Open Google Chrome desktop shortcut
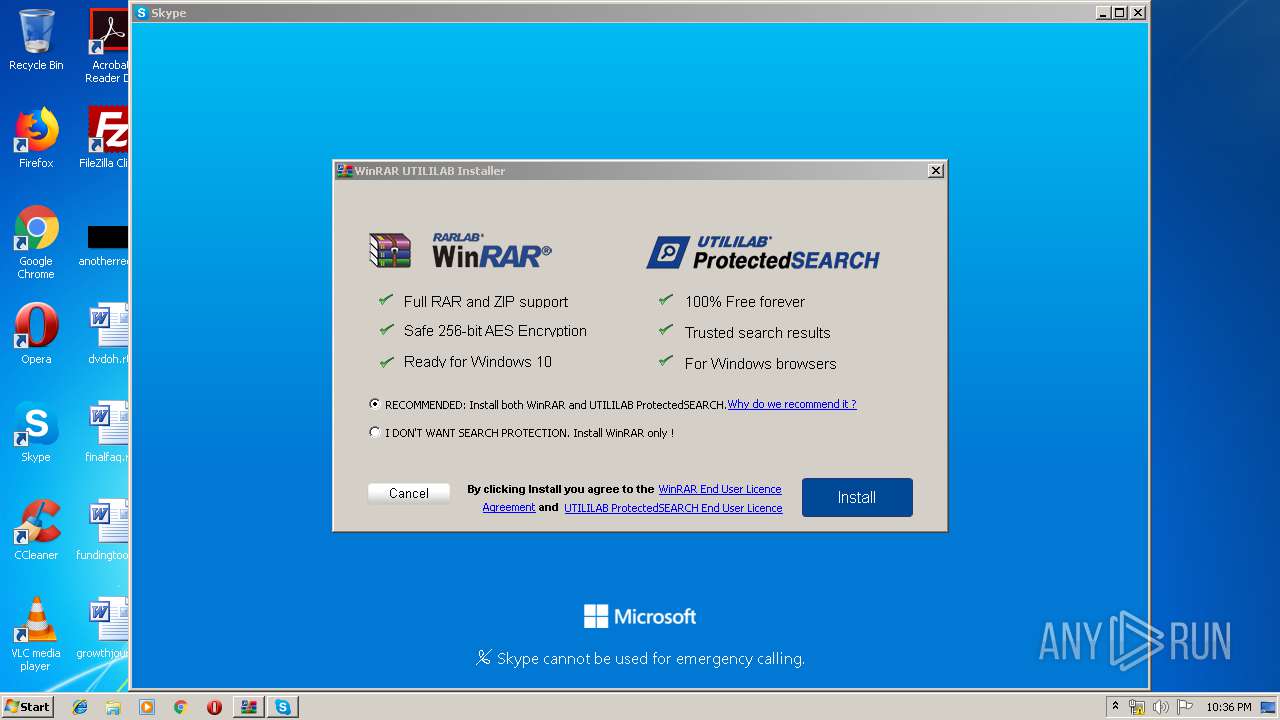Image resolution: width=1280 pixels, height=720 pixels. 36,242
